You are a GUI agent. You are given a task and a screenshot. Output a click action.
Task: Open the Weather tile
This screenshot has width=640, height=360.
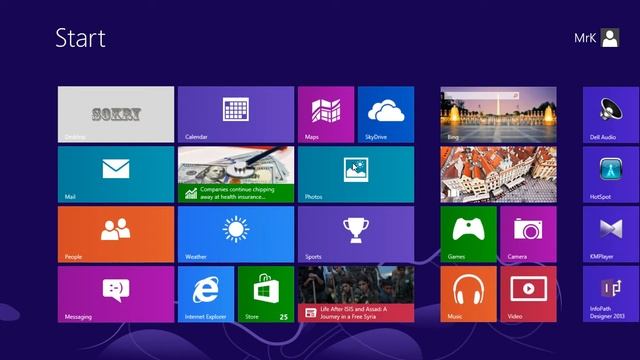click(236, 234)
